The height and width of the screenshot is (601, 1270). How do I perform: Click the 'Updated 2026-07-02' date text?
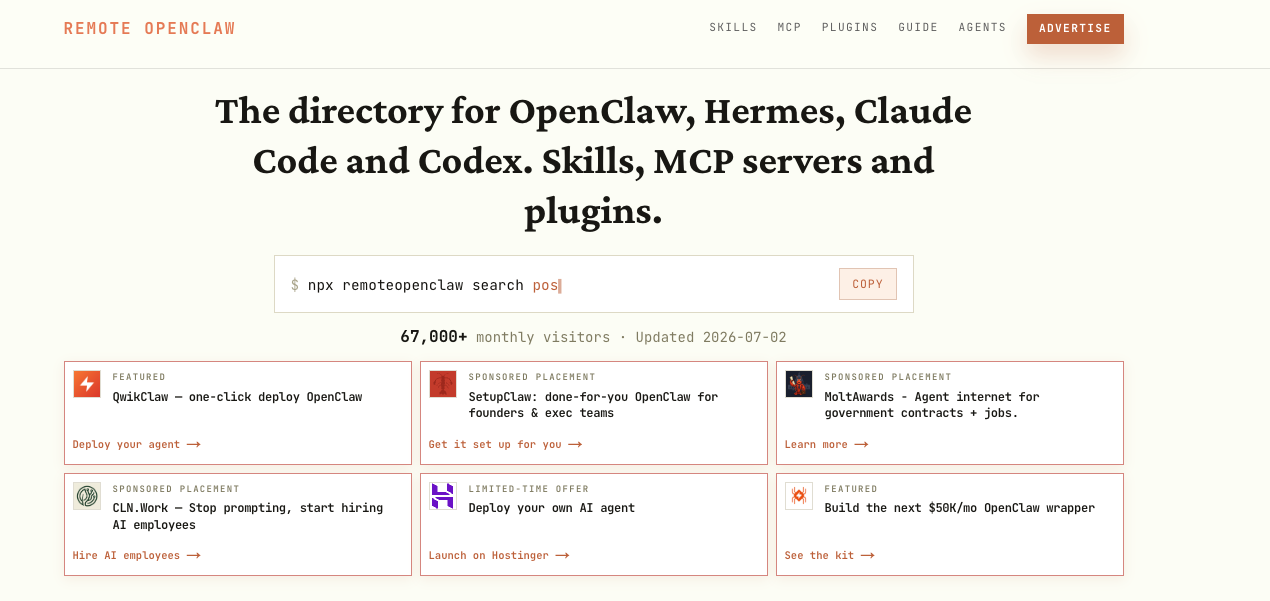click(x=711, y=337)
